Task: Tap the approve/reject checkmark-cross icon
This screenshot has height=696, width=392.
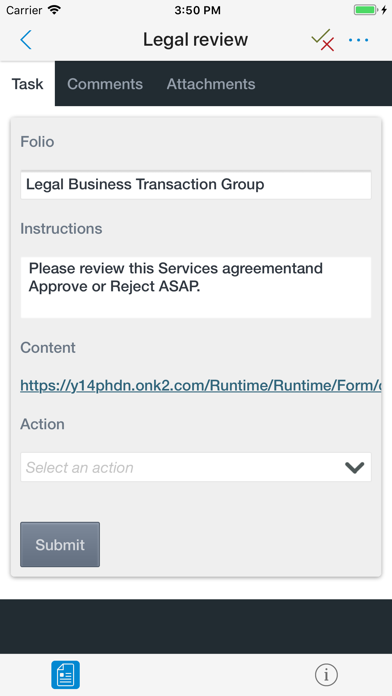Action: [x=323, y=40]
